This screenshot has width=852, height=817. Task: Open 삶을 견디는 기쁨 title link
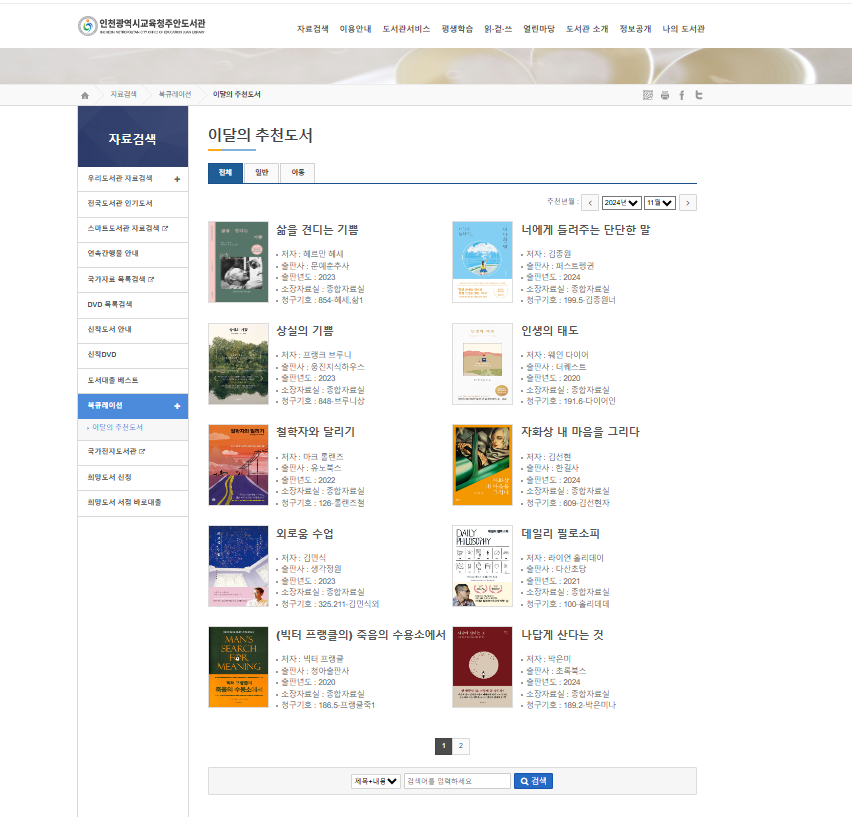(x=317, y=230)
